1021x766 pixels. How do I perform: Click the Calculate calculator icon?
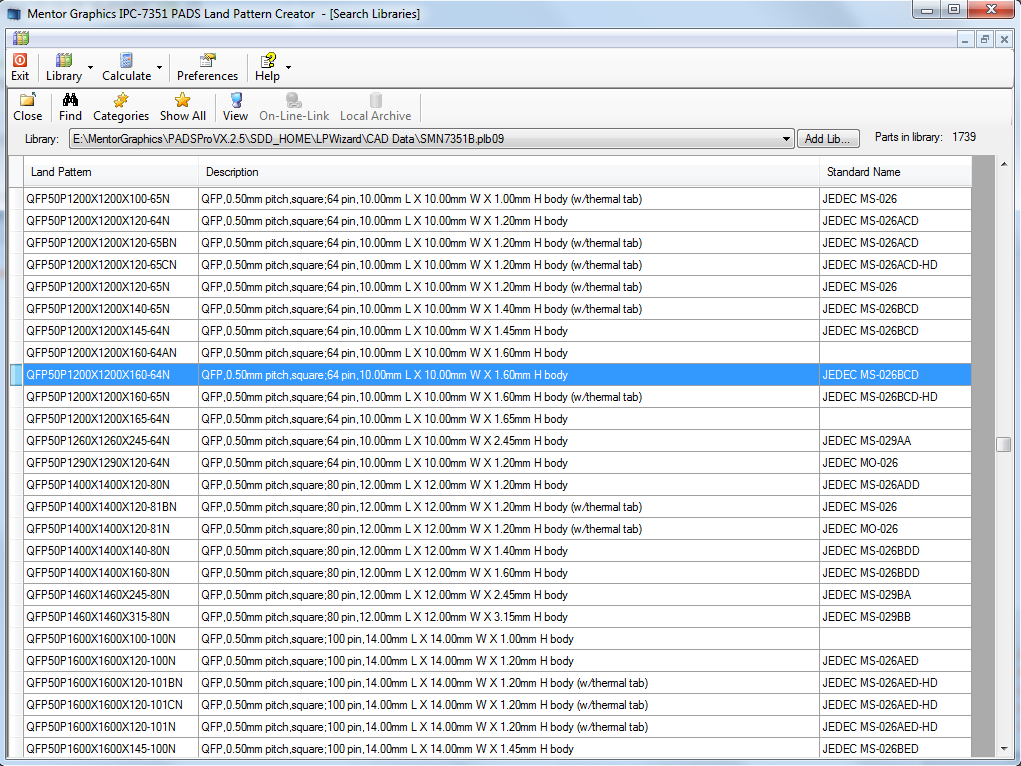point(126,61)
